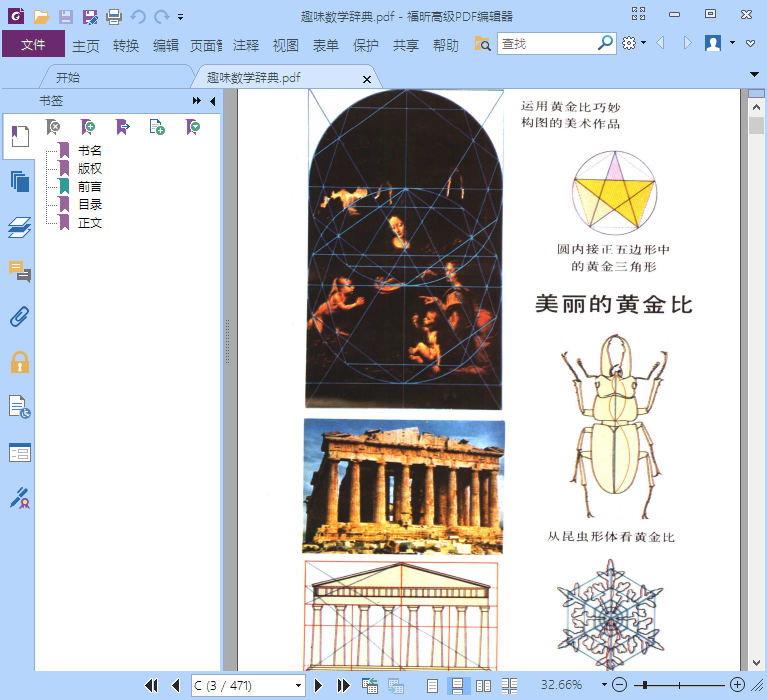Open file using the folder icon
767x700 pixels.
41,17
